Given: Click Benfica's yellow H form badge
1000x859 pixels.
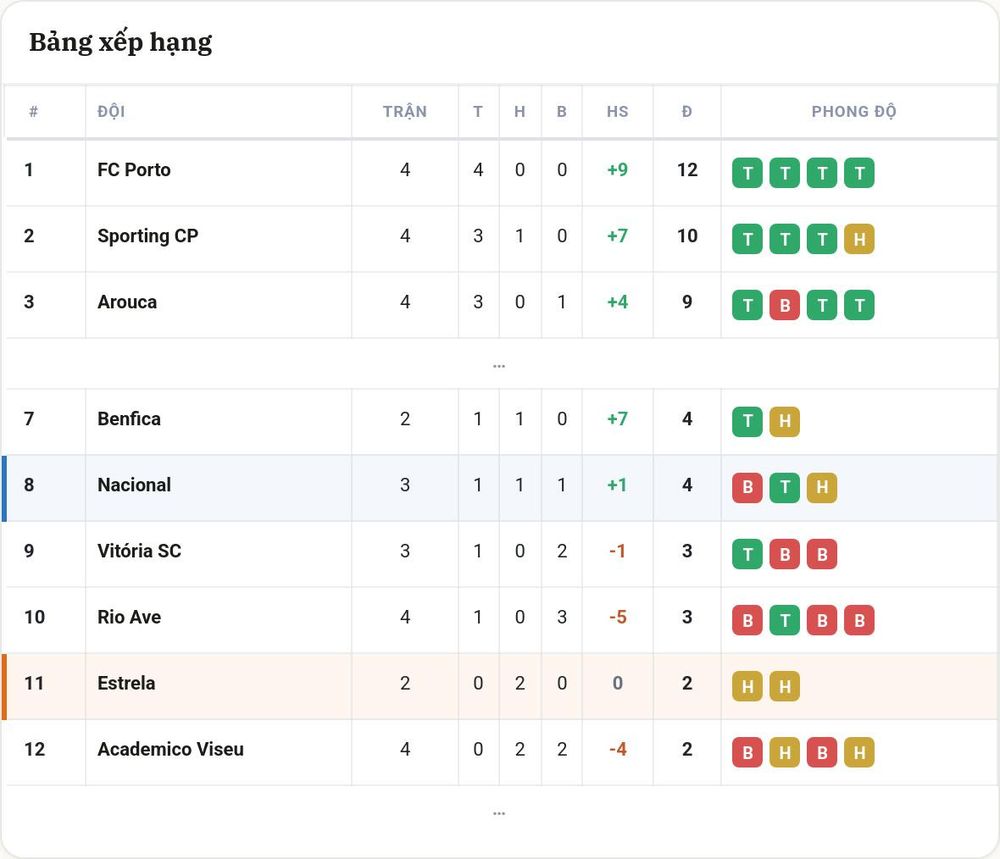Looking at the screenshot, I should (784, 422).
